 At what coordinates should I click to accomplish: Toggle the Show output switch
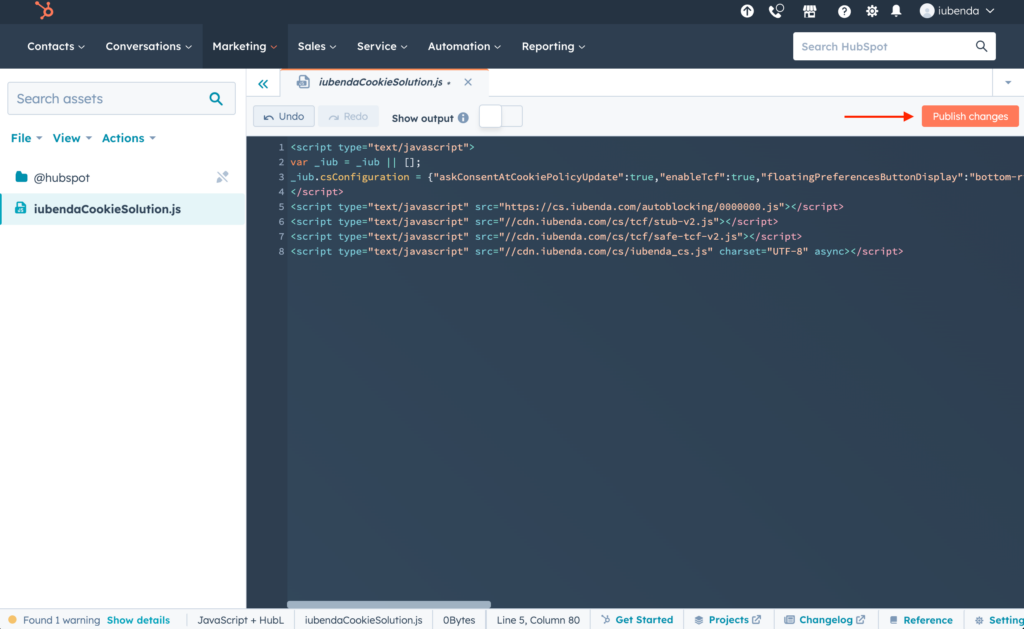click(x=500, y=116)
